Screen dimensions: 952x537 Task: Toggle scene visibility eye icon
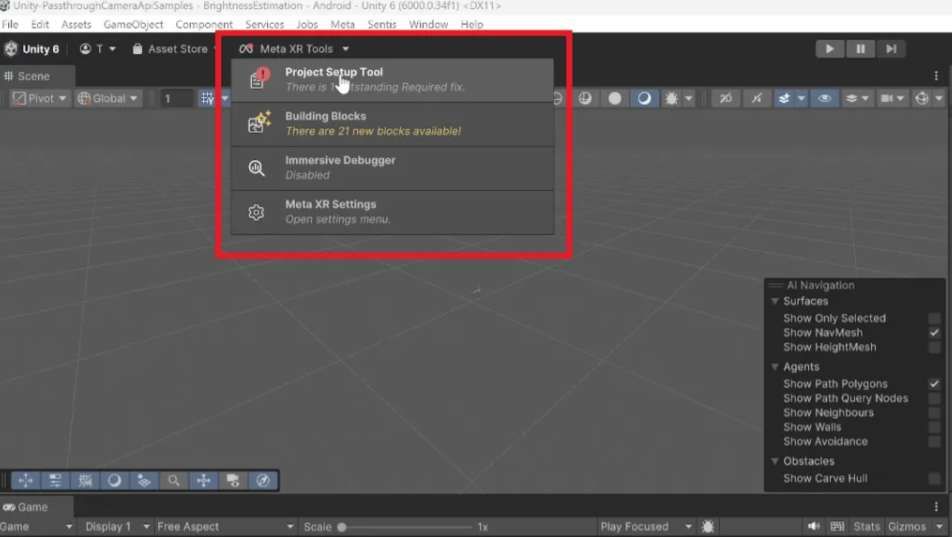point(824,98)
